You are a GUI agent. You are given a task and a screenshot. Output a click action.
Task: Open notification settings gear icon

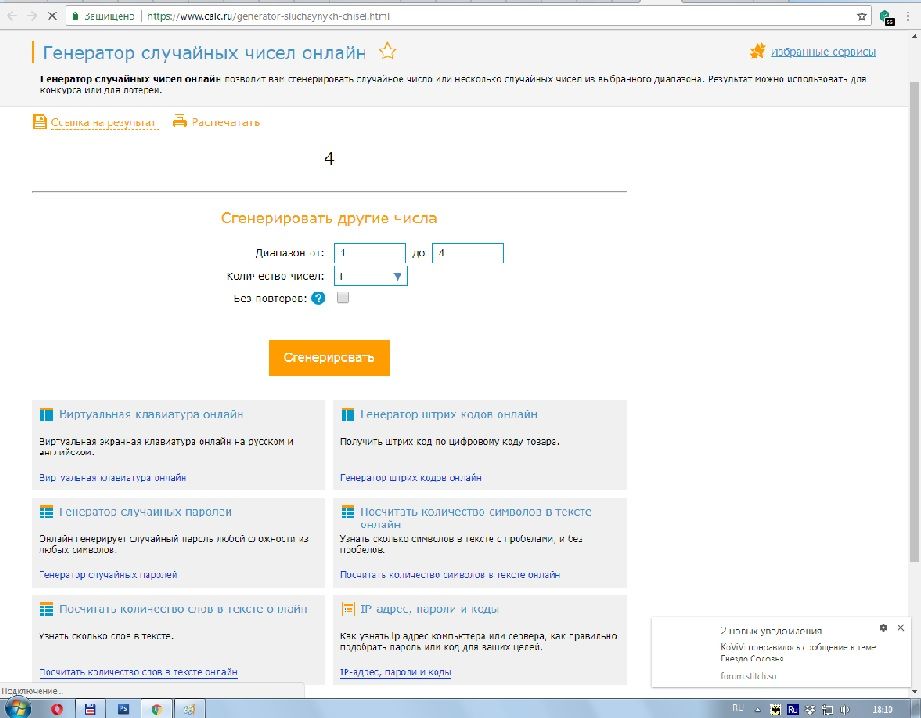click(883, 628)
